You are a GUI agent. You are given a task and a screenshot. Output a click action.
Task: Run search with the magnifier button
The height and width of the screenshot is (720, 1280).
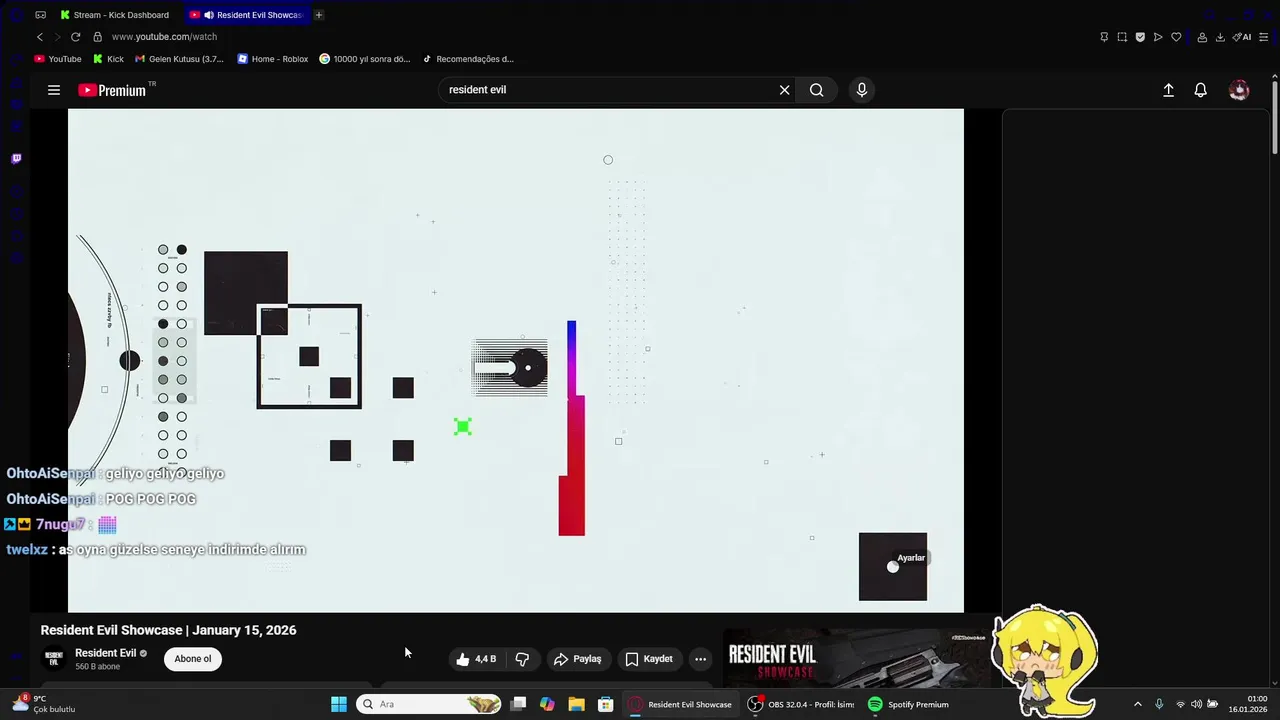pyautogui.click(x=817, y=90)
